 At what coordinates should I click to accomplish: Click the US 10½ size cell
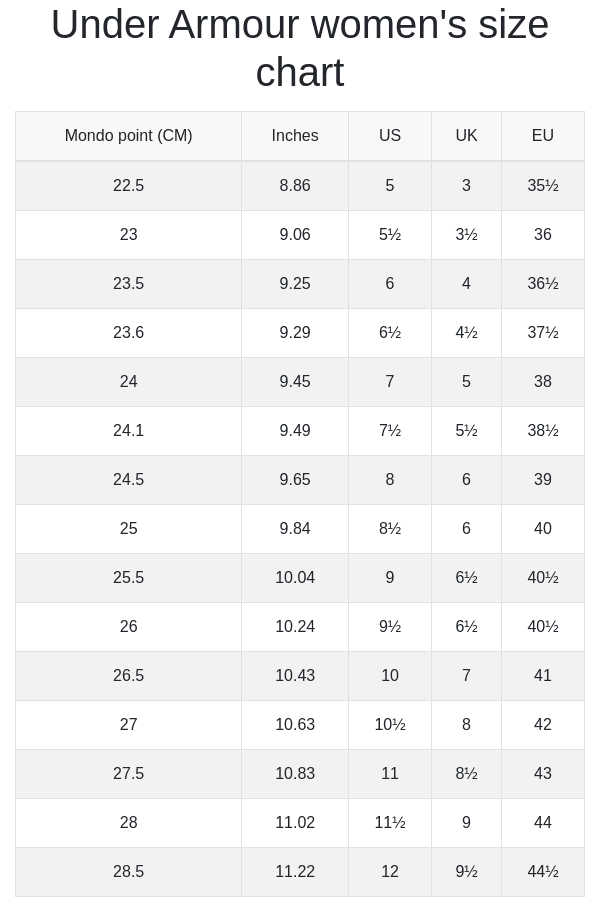[390, 725]
